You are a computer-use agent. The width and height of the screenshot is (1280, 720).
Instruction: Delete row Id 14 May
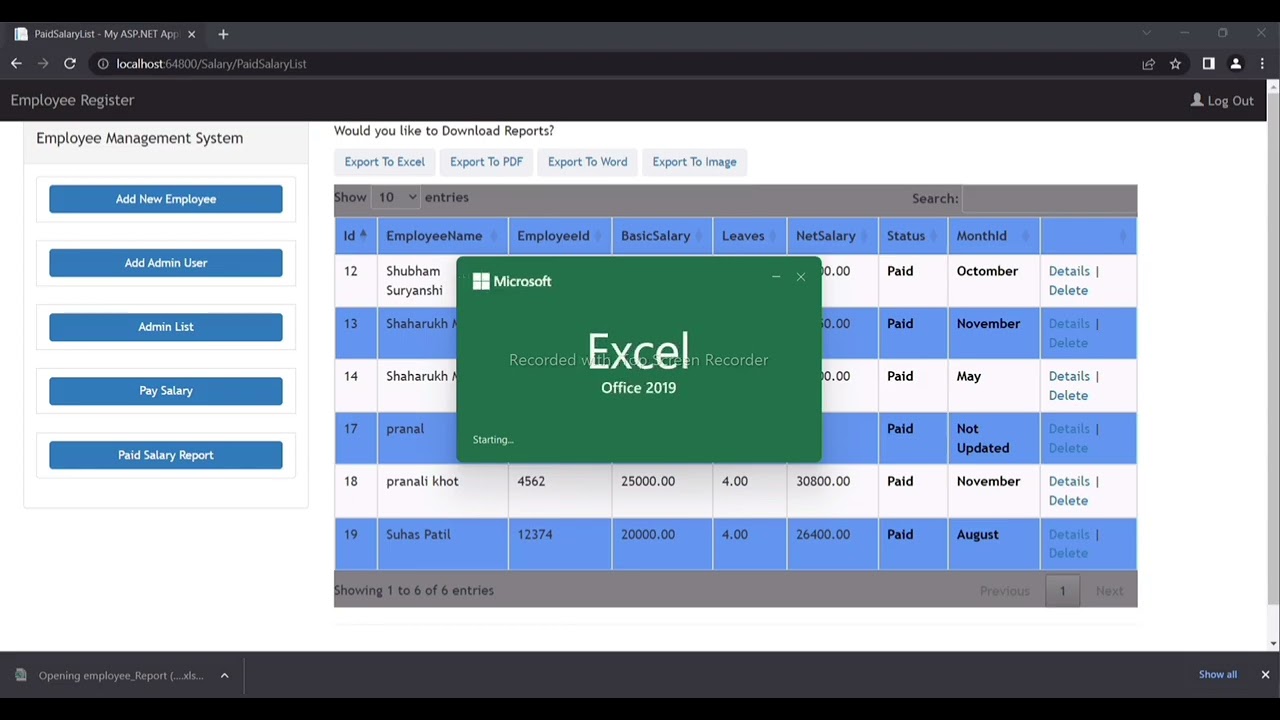pyautogui.click(x=1068, y=395)
